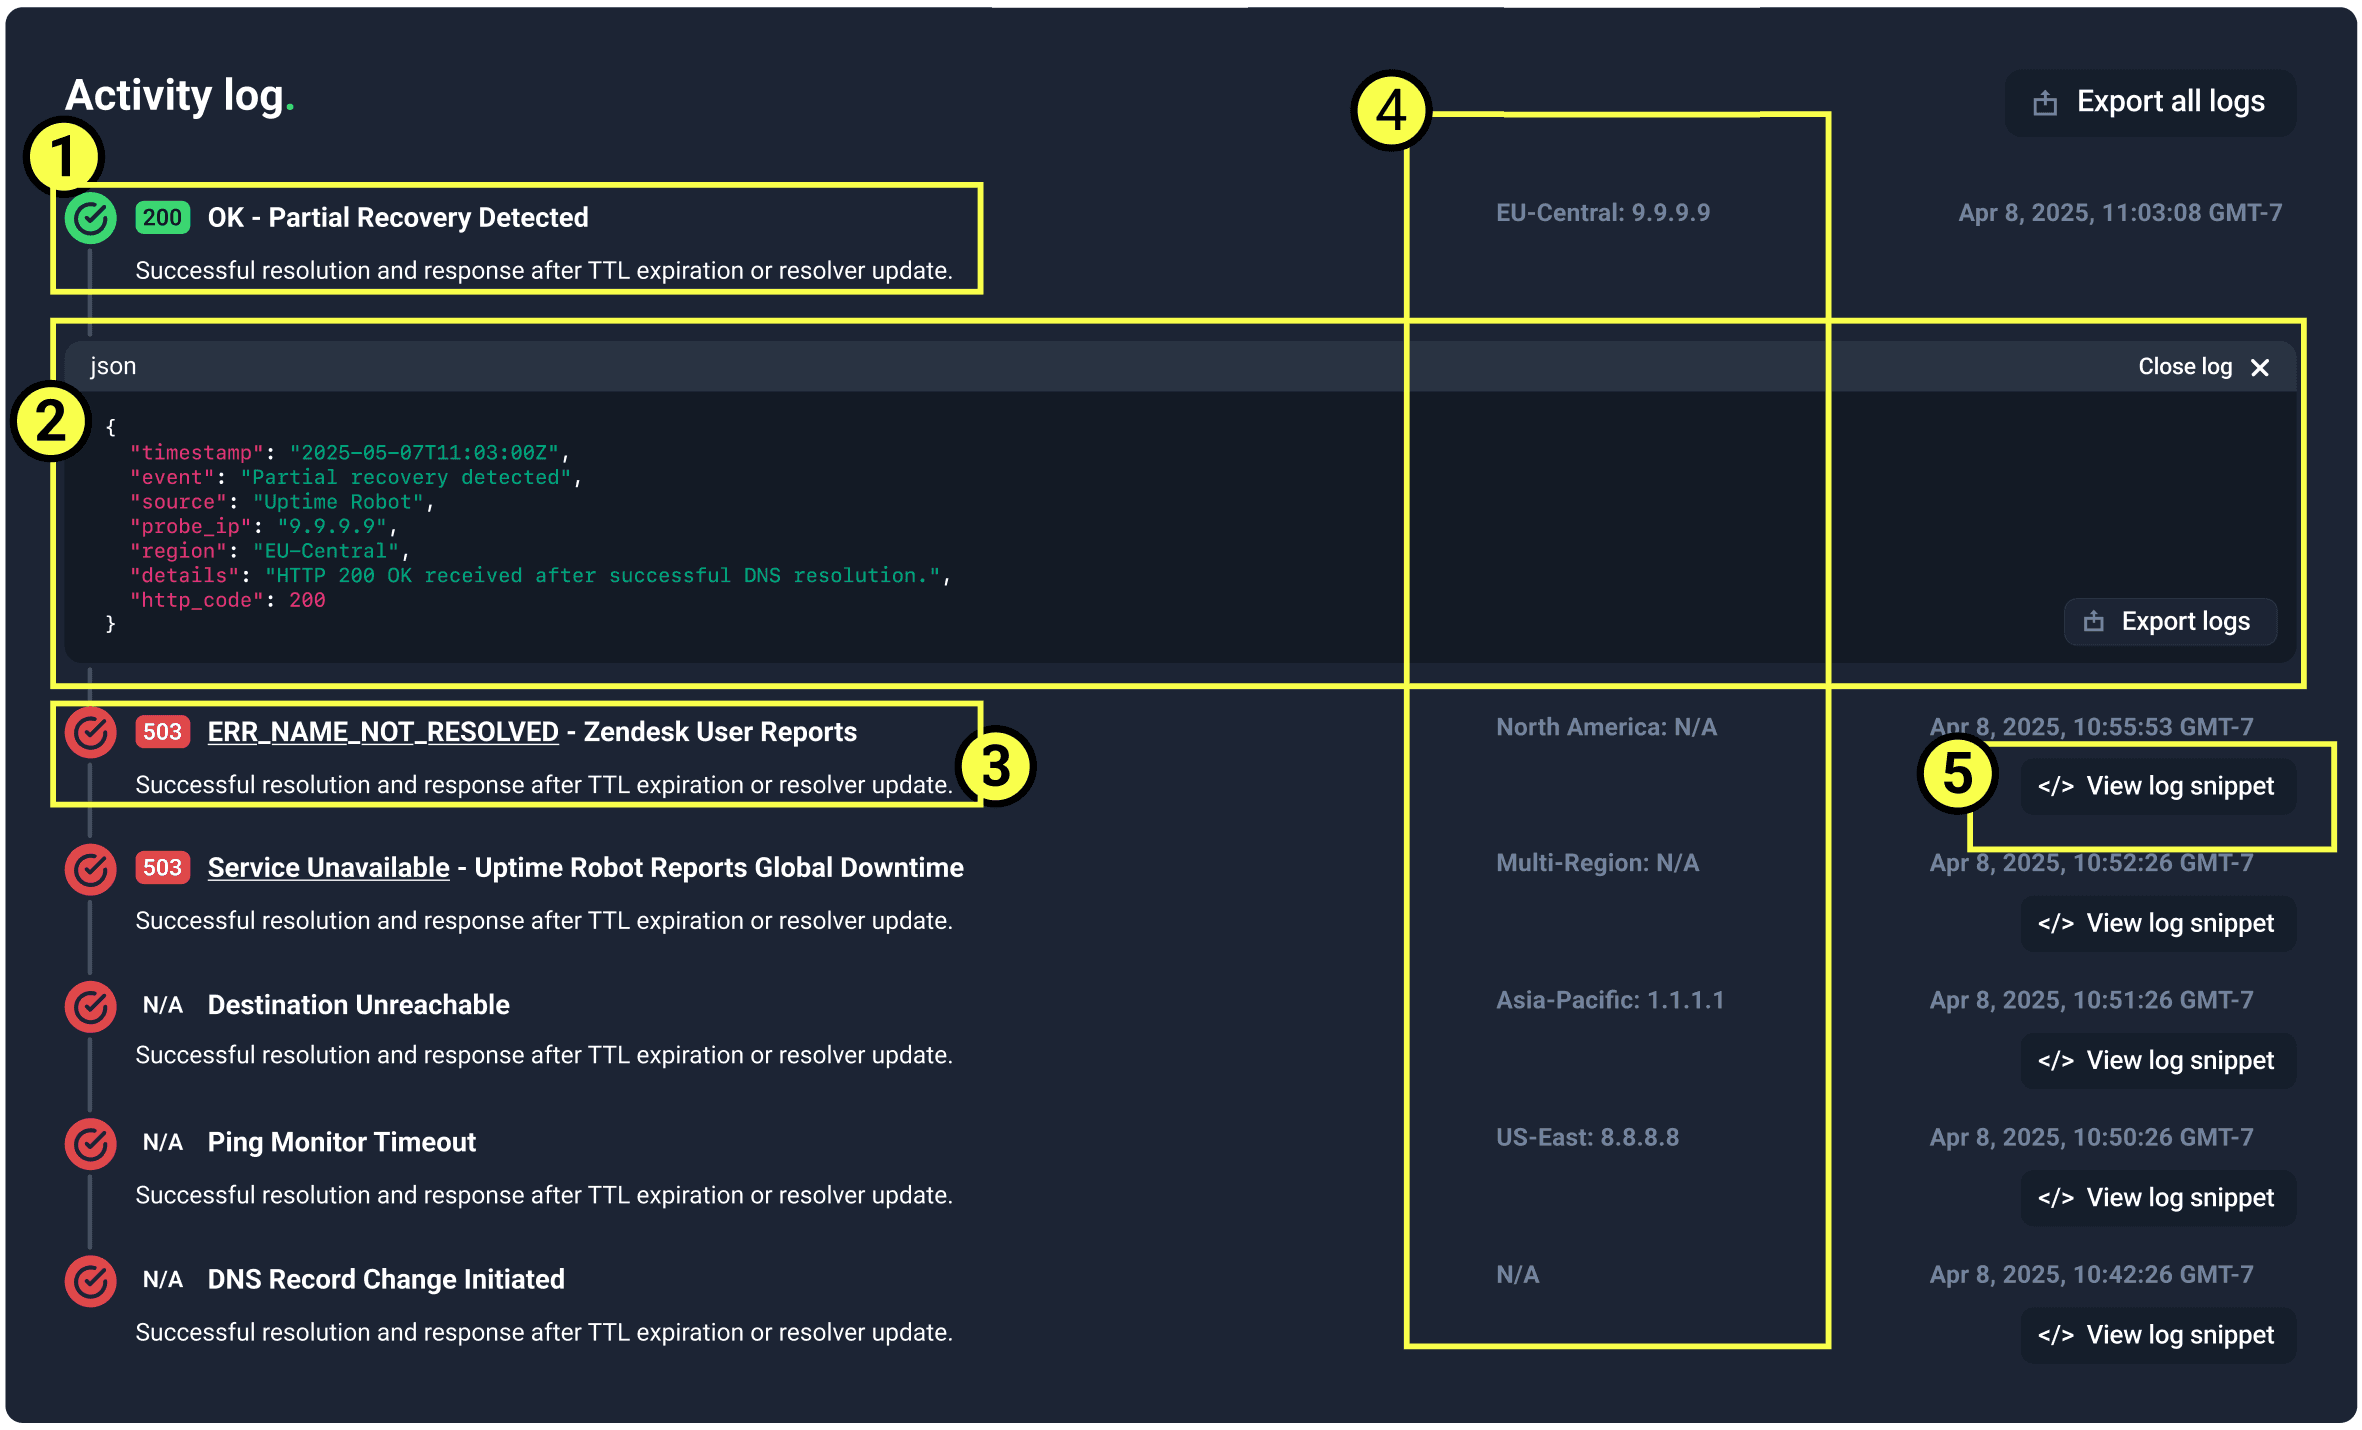The width and height of the screenshot is (2362, 1430).
Task: Click the green 200 status badge
Action: [x=162, y=218]
